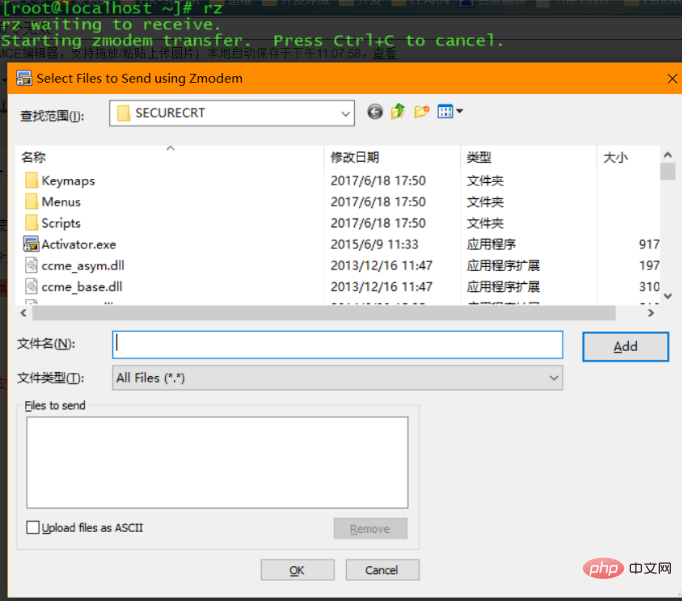This screenshot has width=682, height=601.
Task: Click the OK button
Action: pos(298,570)
